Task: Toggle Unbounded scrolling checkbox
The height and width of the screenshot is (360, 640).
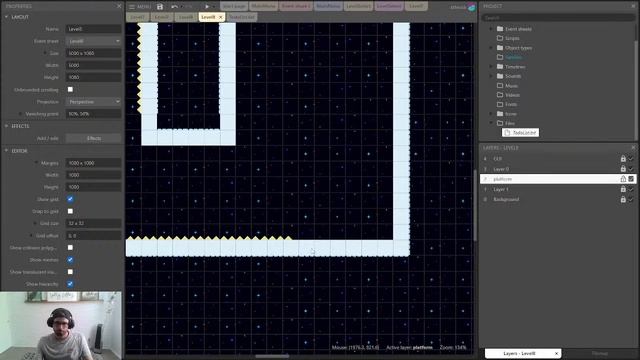Action: tap(70, 89)
